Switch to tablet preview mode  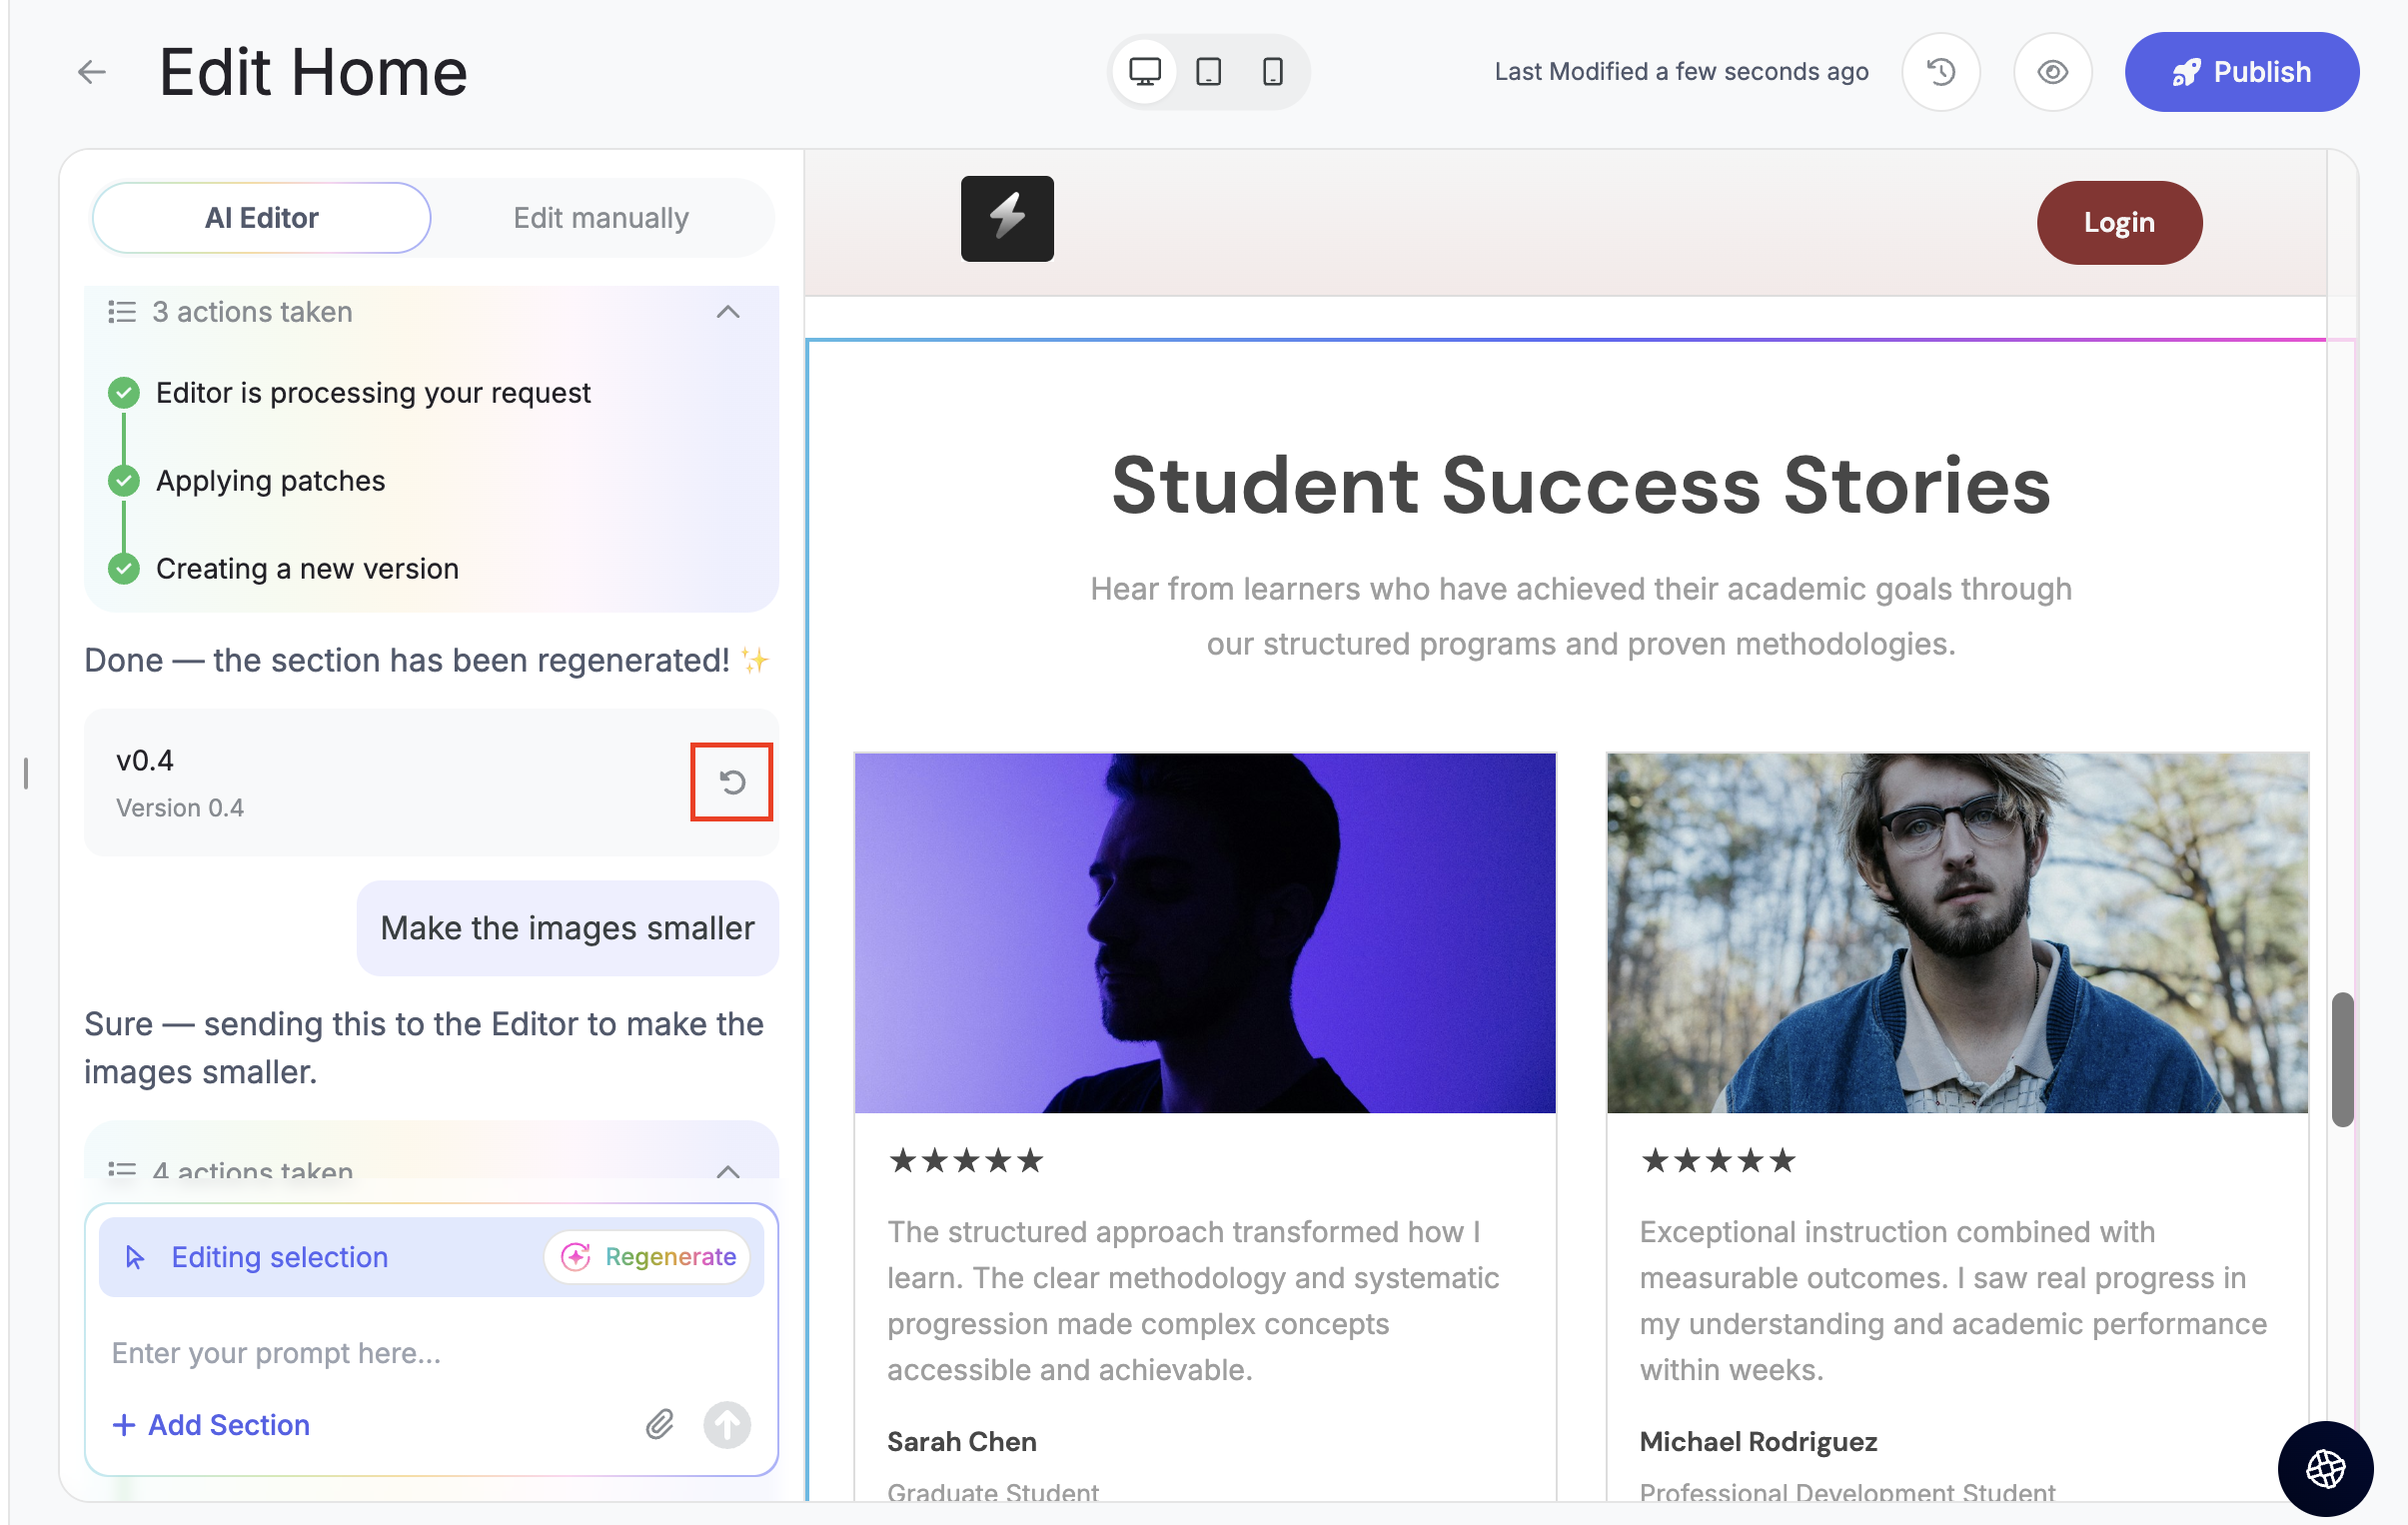tap(1208, 72)
